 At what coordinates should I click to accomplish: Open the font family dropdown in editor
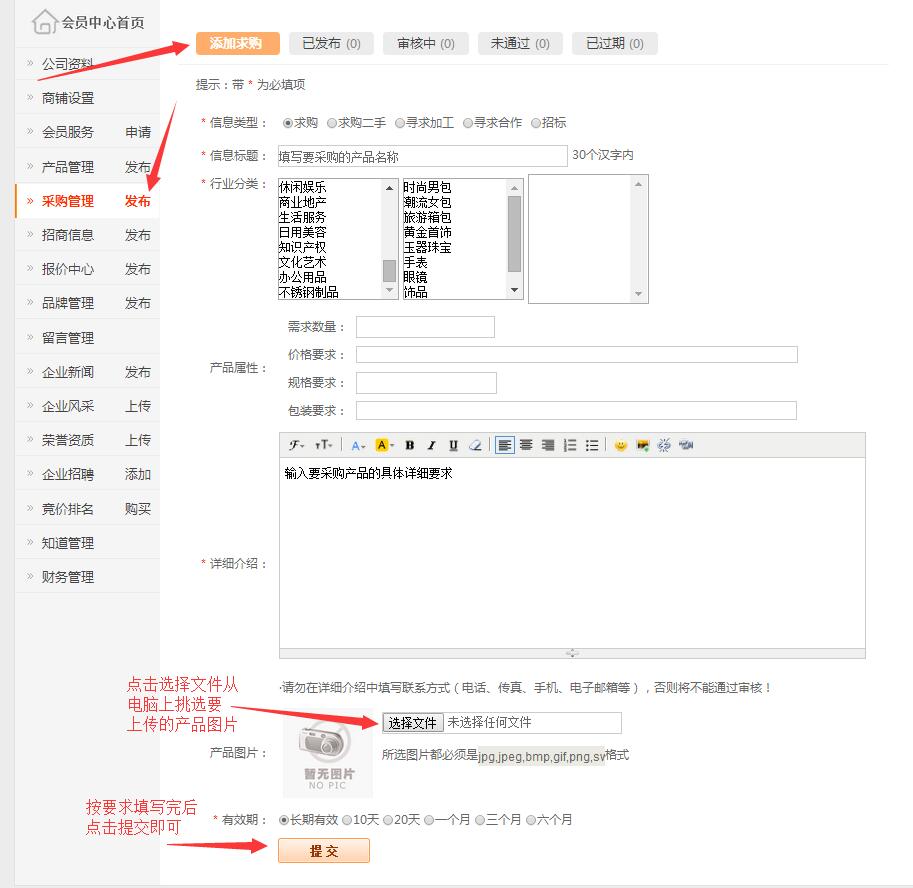click(x=297, y=445)
